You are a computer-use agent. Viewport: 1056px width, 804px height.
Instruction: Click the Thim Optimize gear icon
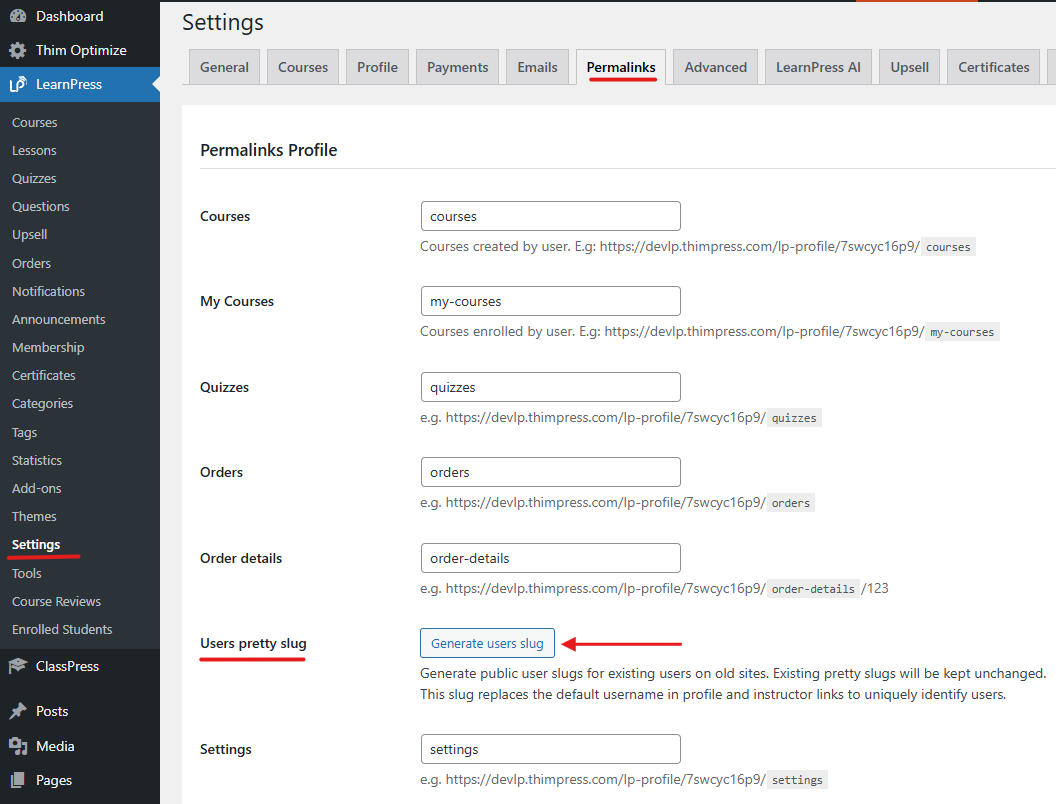point(18,50)
